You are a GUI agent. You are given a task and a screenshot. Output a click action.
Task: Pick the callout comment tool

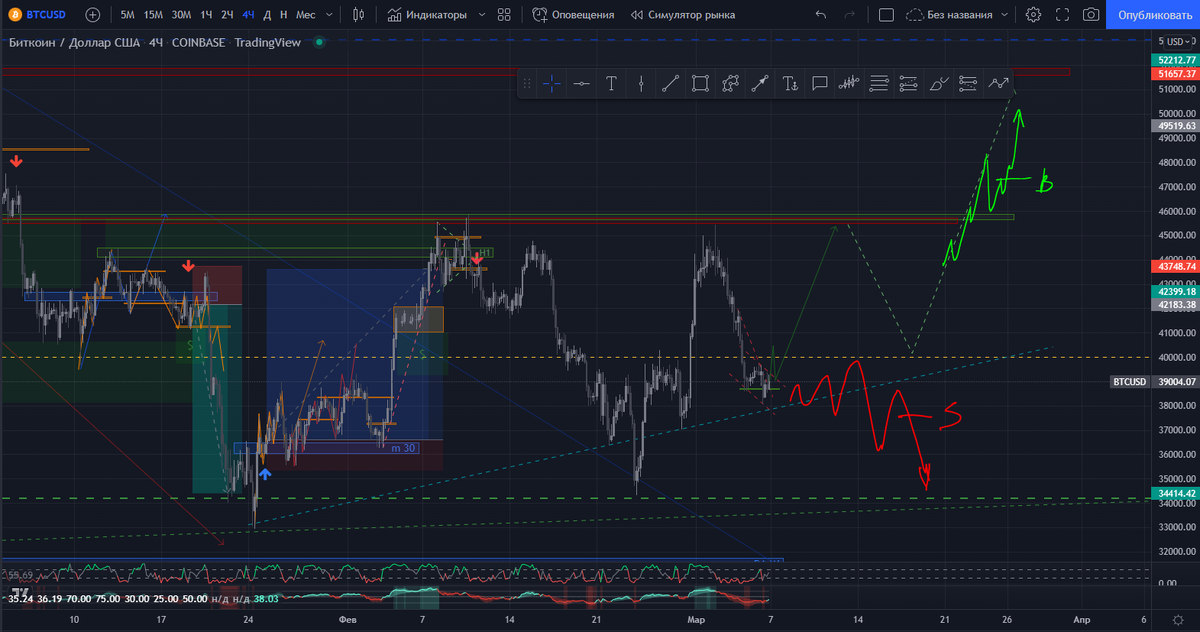[x=820, y=83]
